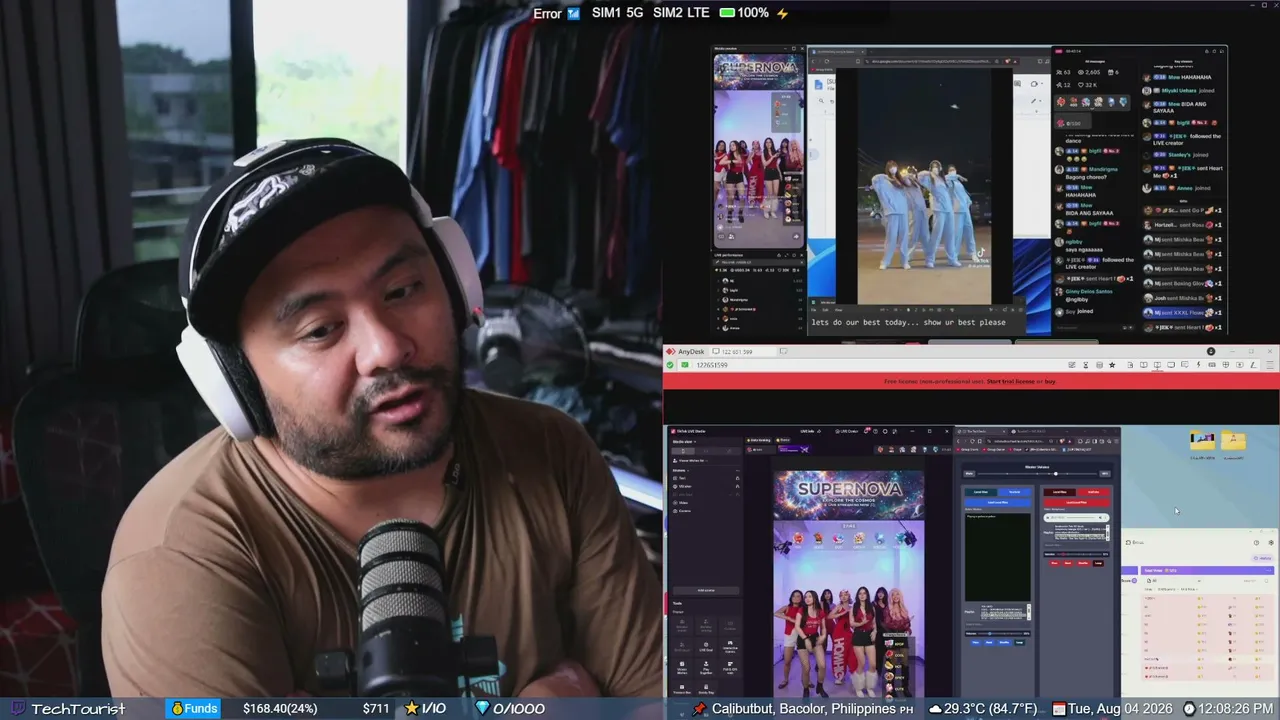Open the AnyDesk hamburger menu
This screenshot has width=1280, height=720.
[1272, 365]
